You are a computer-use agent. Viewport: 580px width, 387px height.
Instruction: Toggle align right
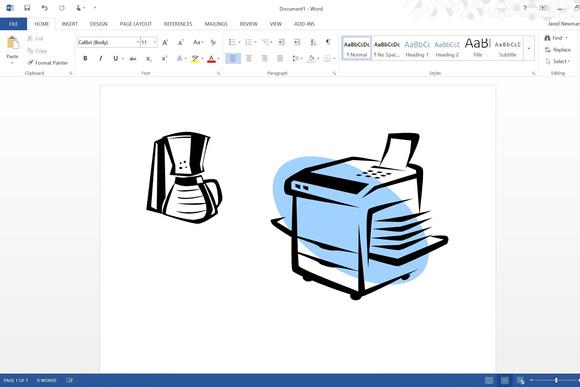(264, 58)
